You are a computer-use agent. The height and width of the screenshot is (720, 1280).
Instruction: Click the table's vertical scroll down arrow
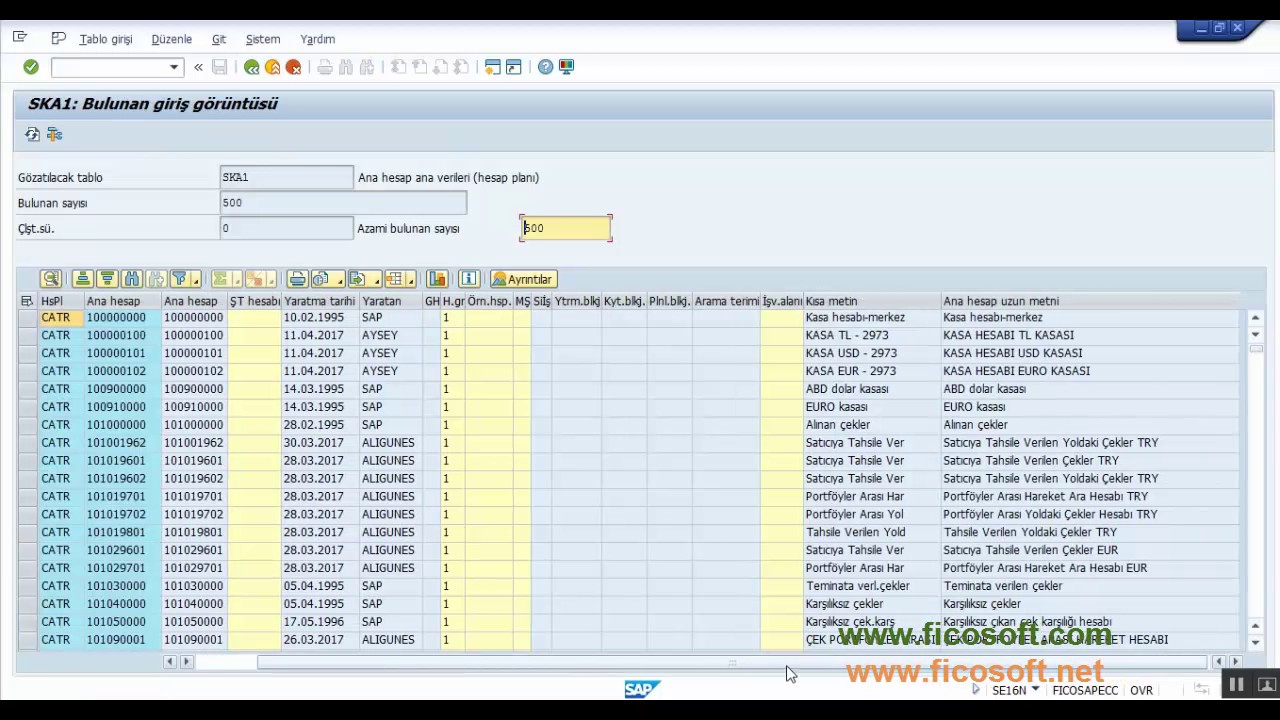click(1255, 643)
